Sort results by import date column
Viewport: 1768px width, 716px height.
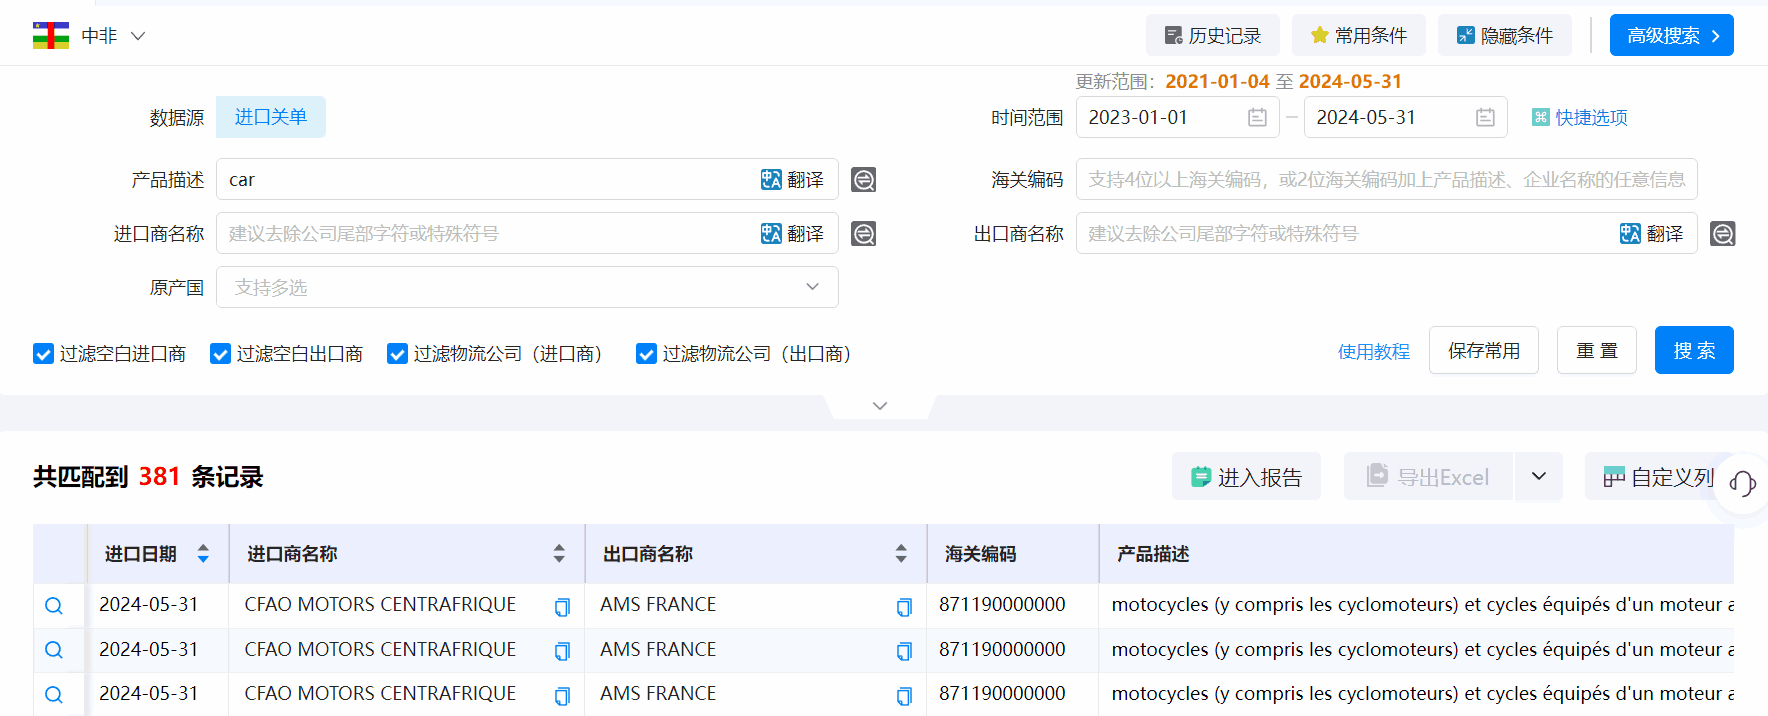coord(203,554)
